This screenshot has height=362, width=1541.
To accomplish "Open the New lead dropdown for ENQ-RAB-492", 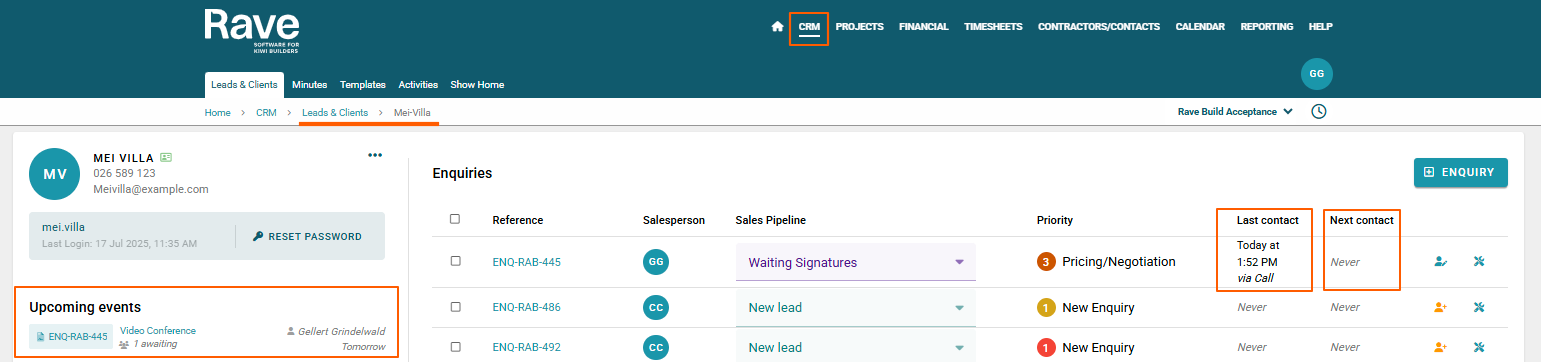I will (x=855, y=347).
